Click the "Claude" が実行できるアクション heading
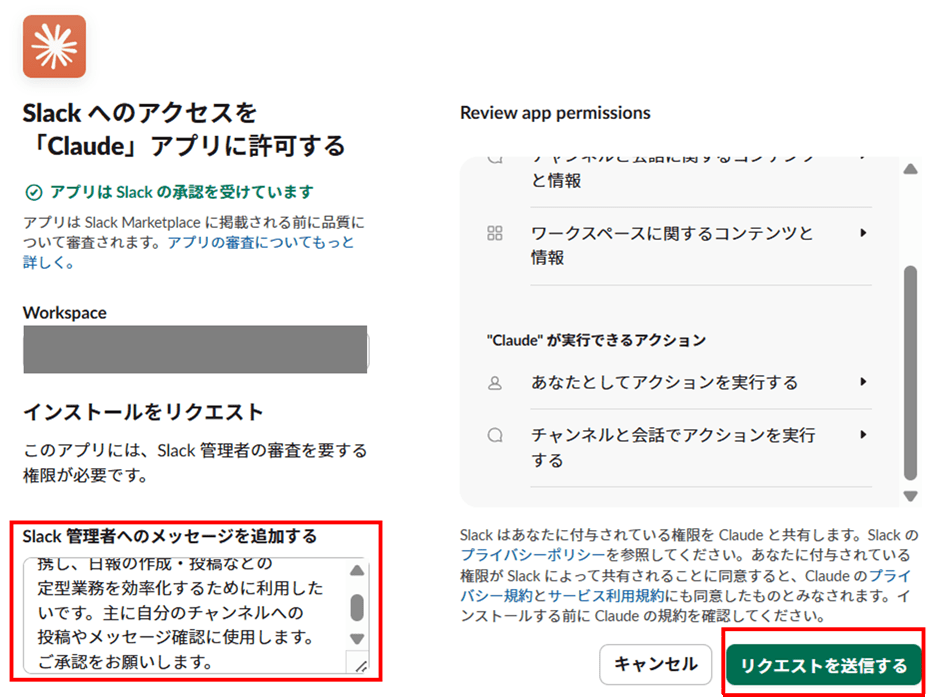This screenshot has width=935, height=697. (x=596, y=340)
